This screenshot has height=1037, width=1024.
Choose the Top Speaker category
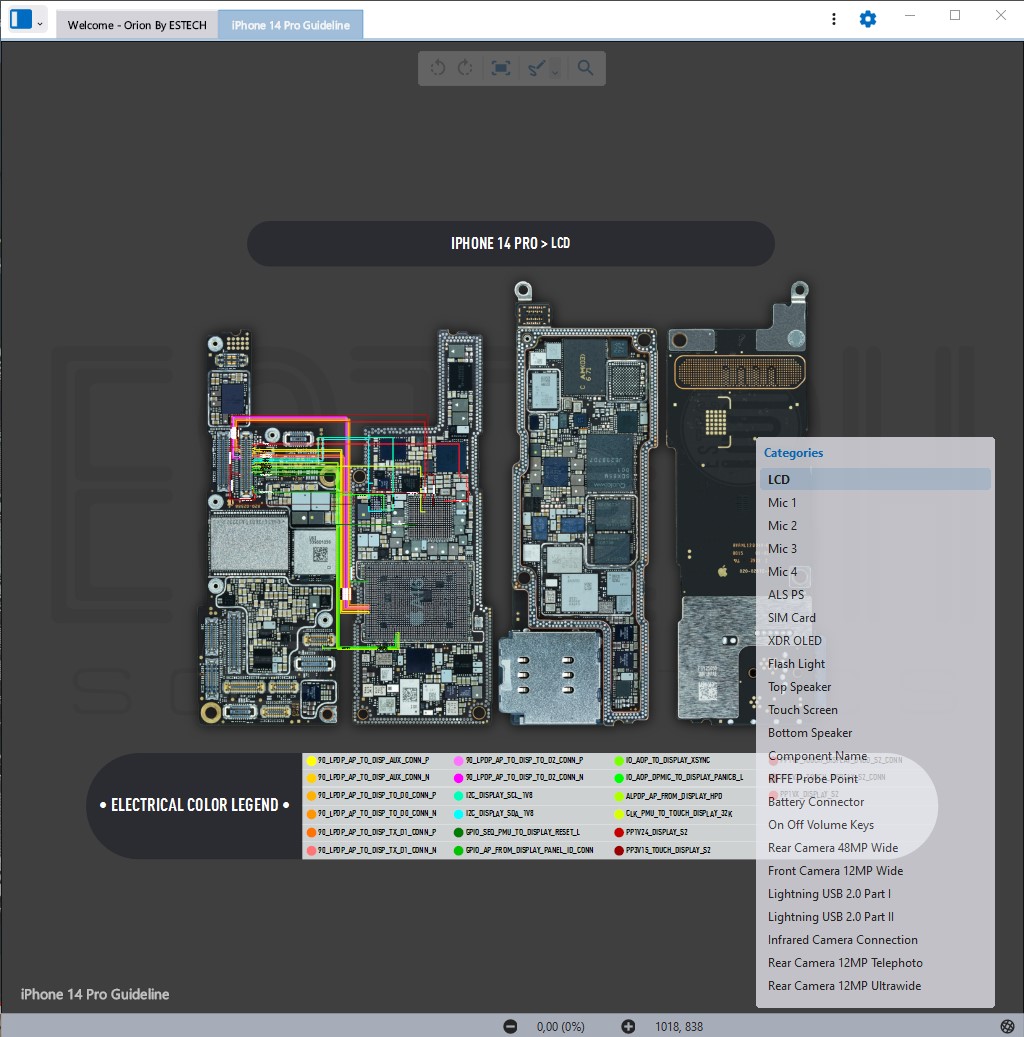875,686
